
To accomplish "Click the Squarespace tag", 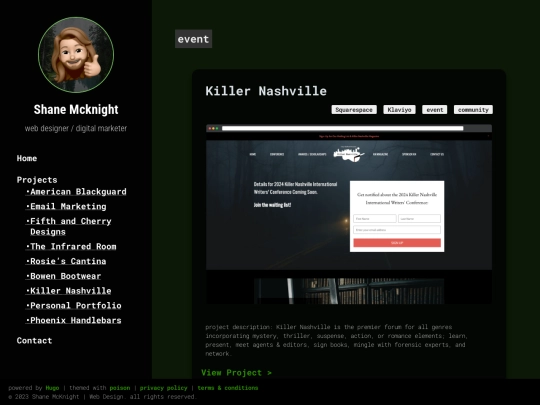I will pyautogui.click(x=354, y=110).
